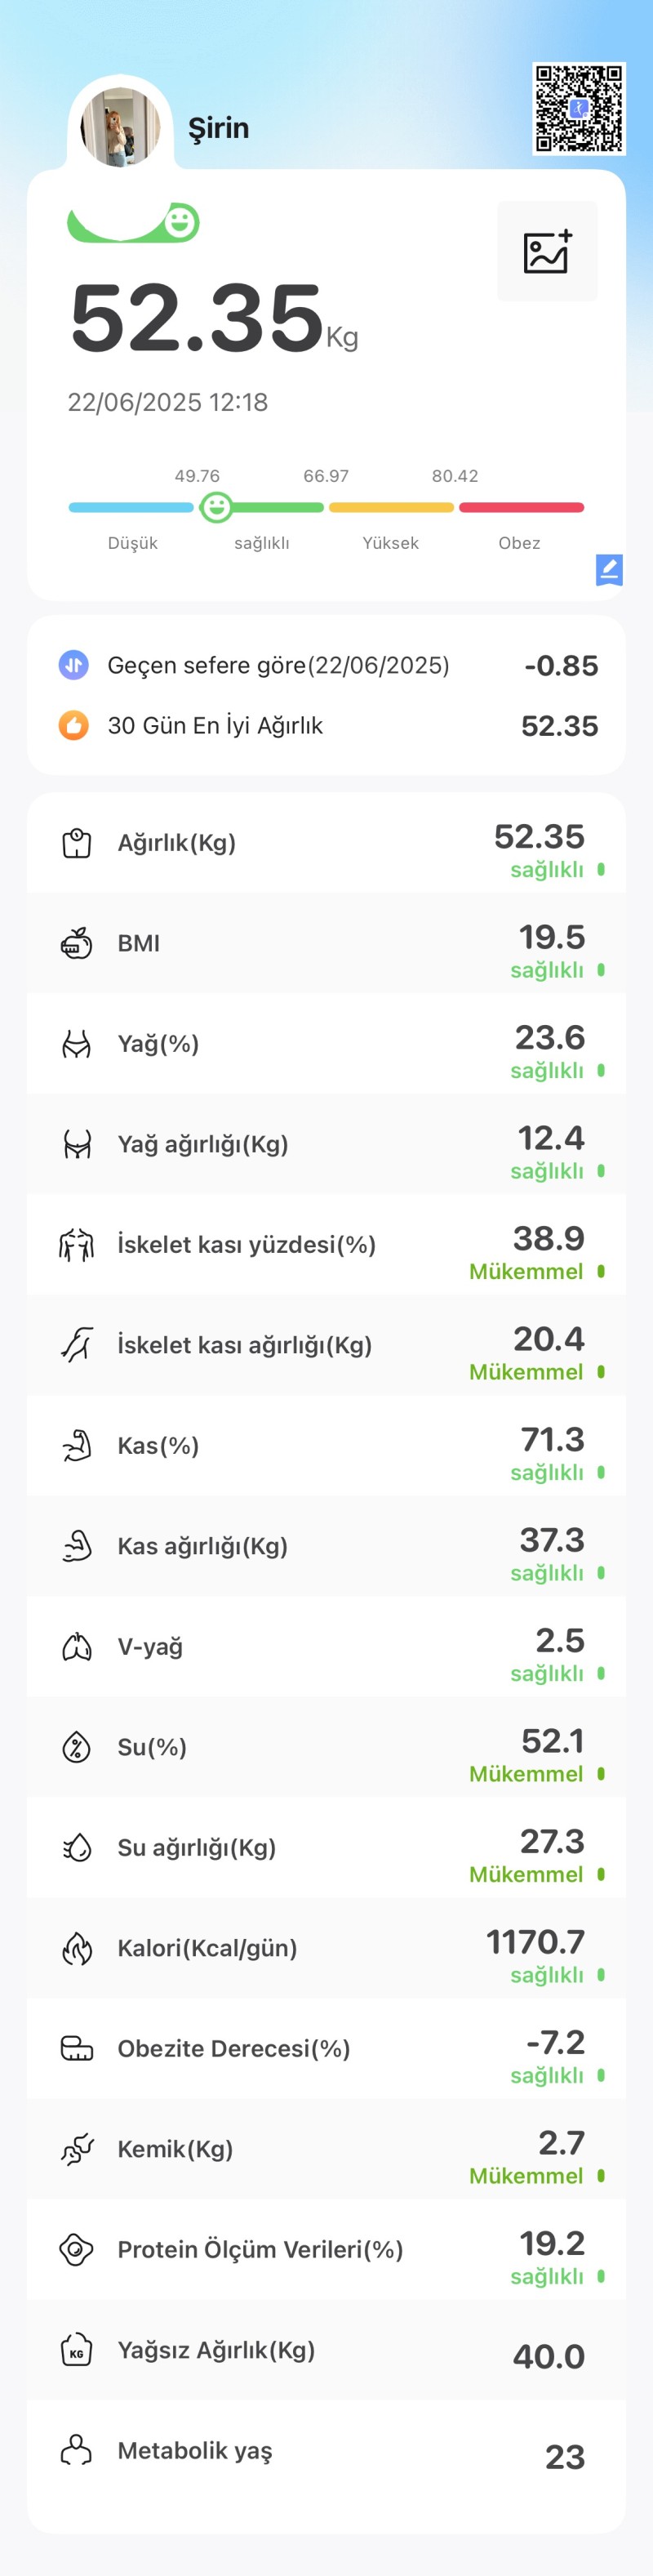Click the QR code image

(x=579, y=108)
